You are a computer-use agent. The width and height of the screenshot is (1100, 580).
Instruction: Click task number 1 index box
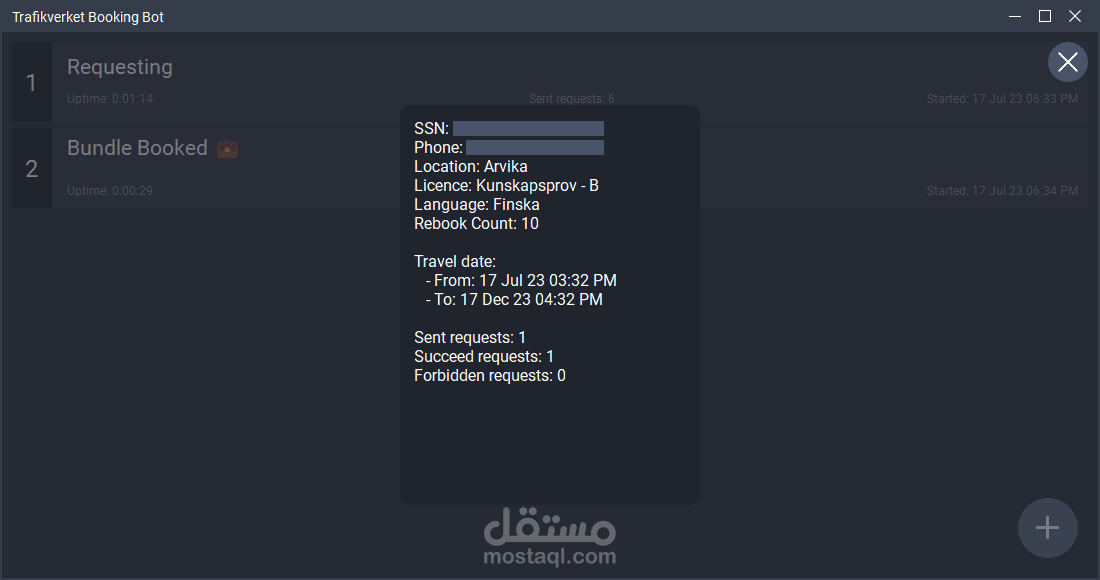pos(32,82)
